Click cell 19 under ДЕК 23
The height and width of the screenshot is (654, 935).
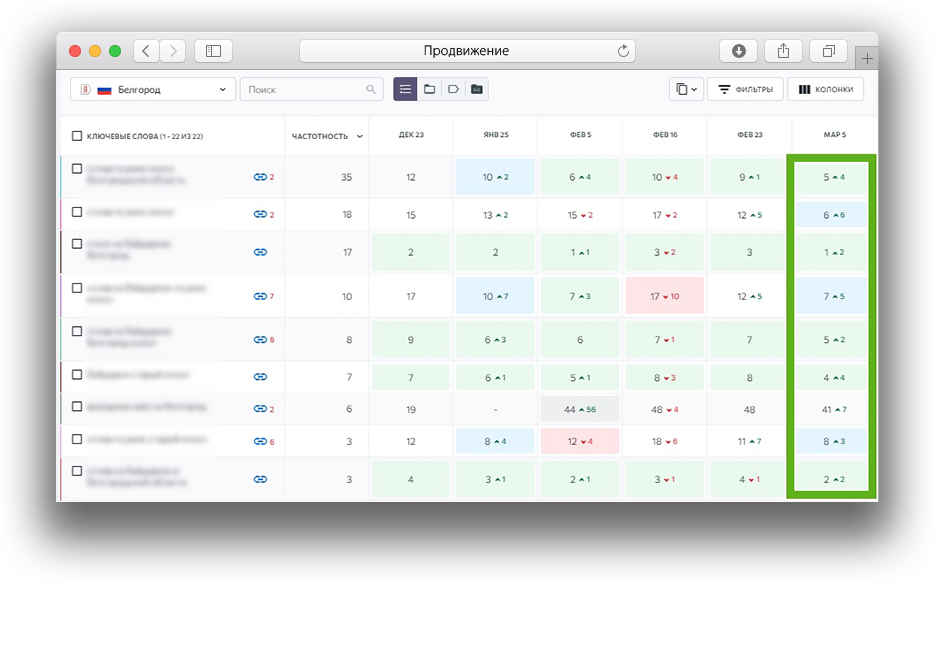(x=411, y=410)
